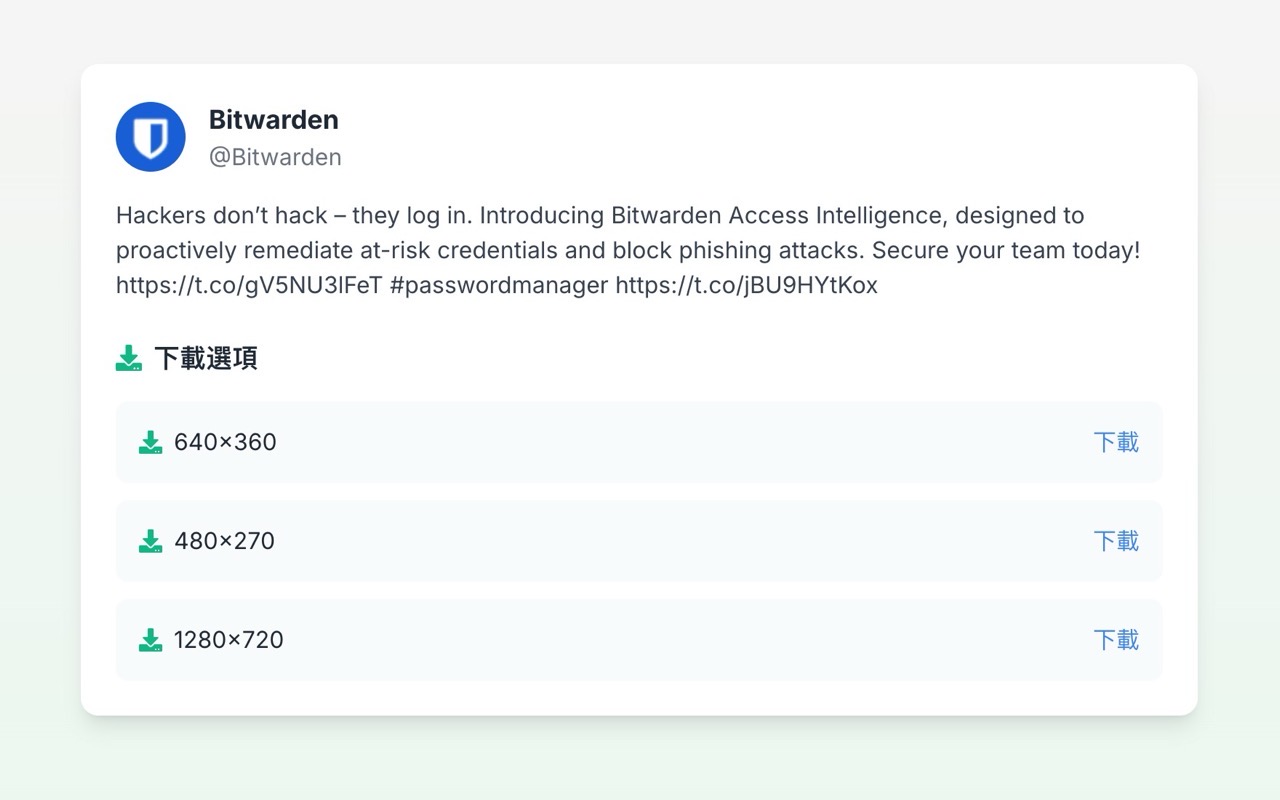Click the @Bitwarden handle
Viewport: 1280px width, 800px height.
pyautogui.click(x=275, y=157)
